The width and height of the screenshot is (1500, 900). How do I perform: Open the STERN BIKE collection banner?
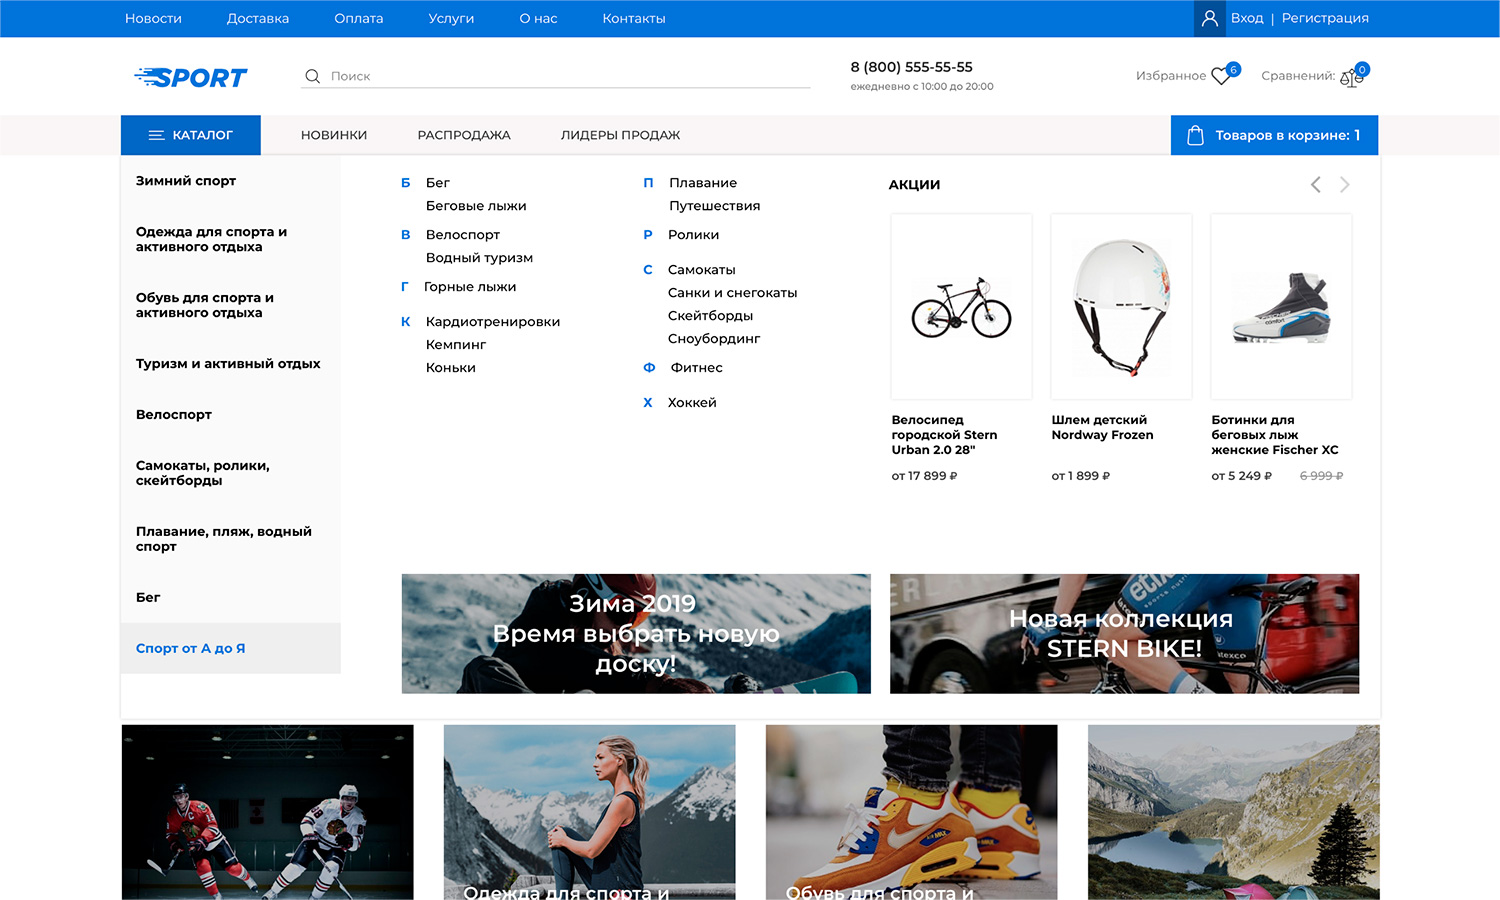point(1124,633)
